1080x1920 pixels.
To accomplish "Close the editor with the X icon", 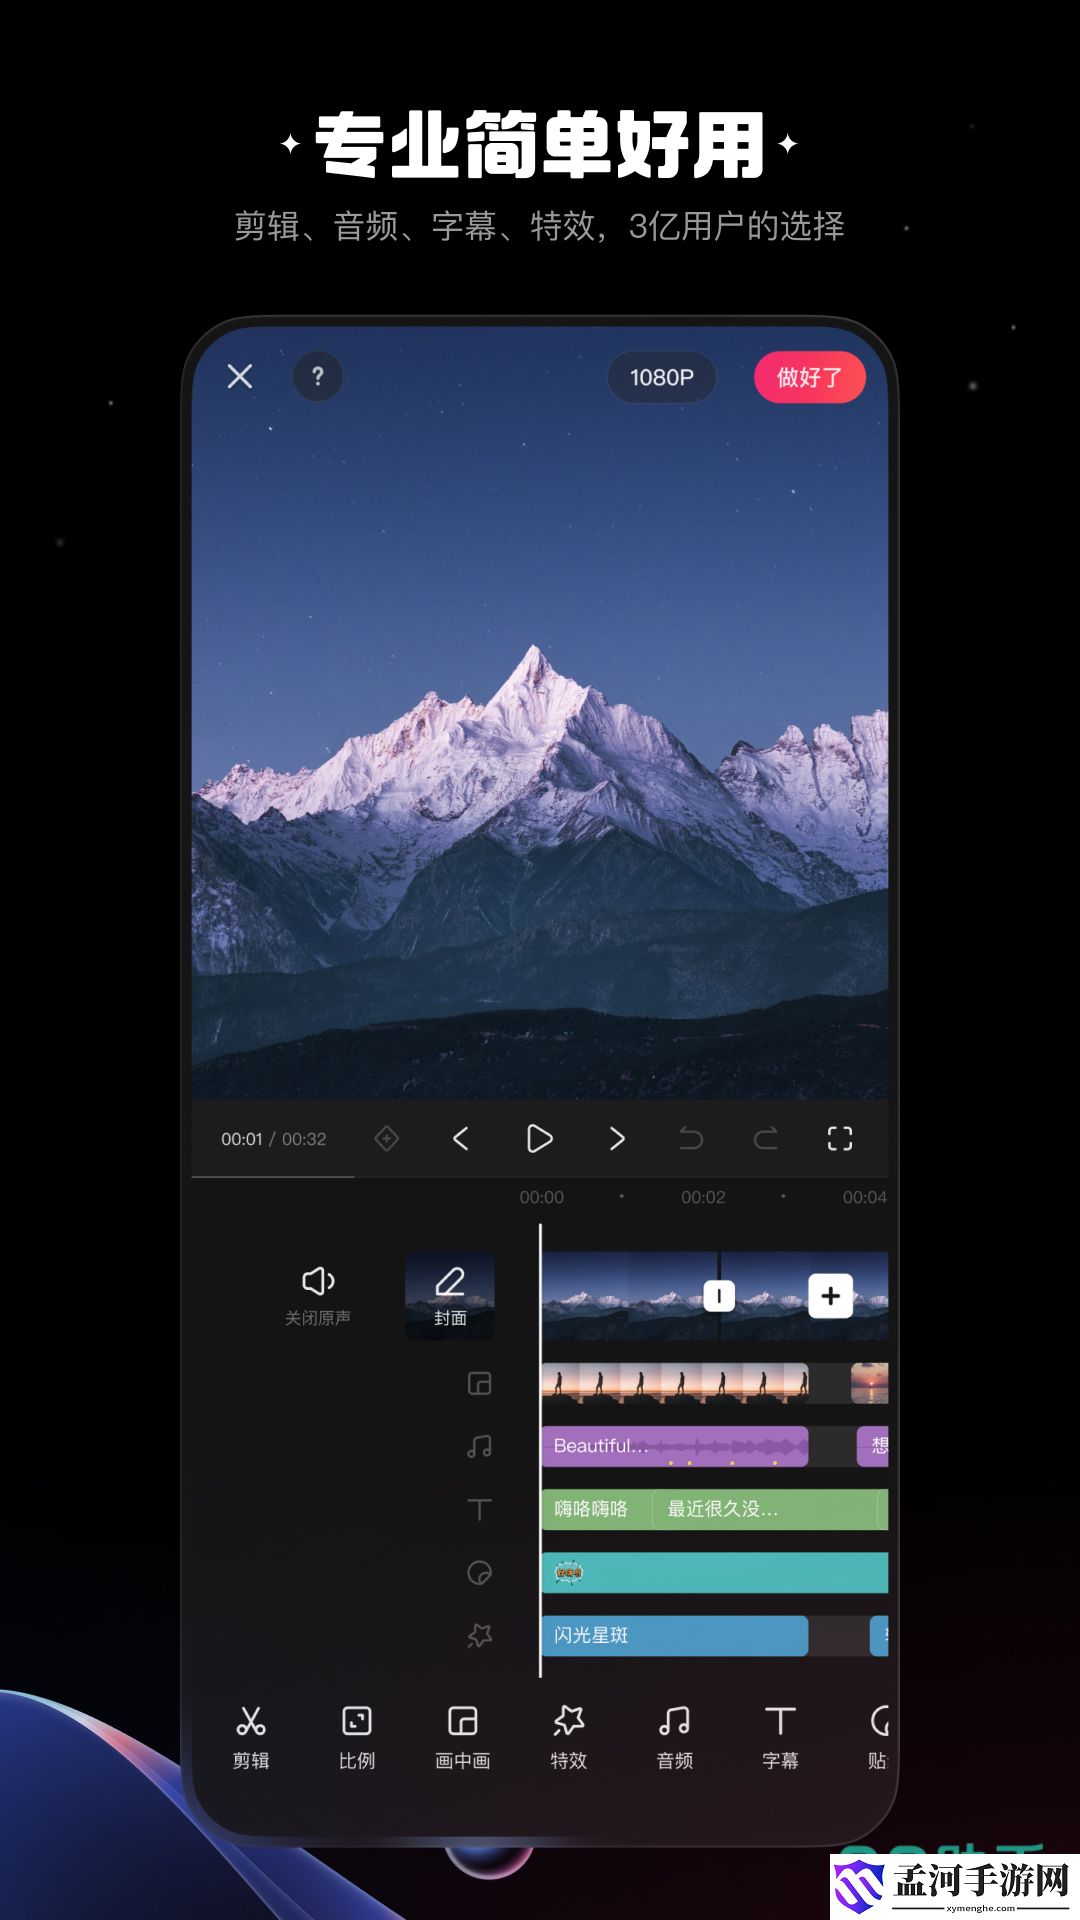I will click(x=240, y=377).
